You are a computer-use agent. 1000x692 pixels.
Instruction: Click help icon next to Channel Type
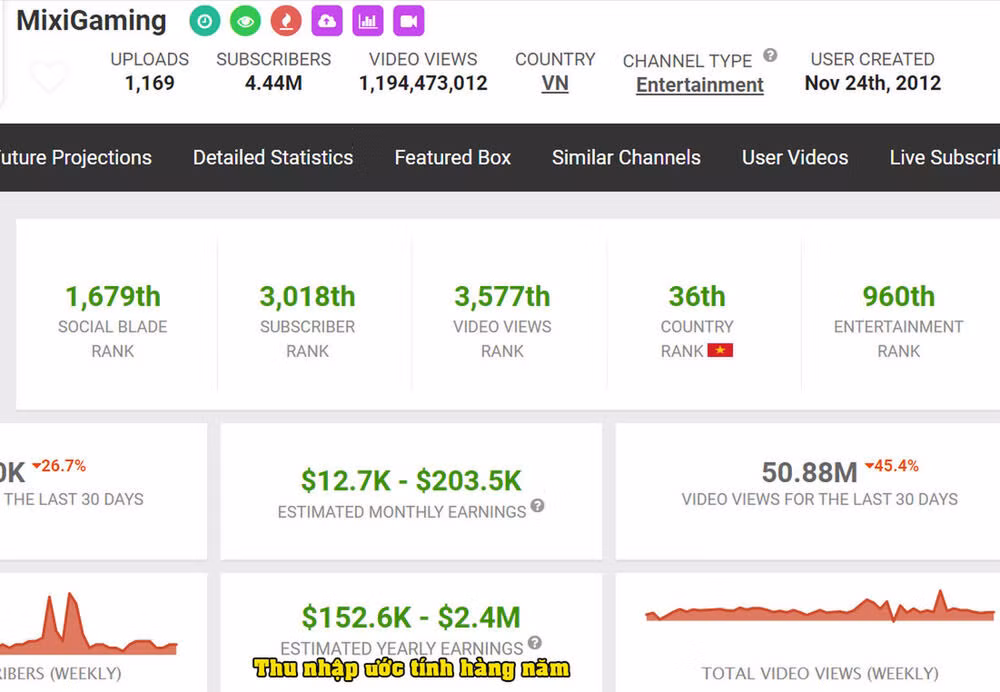pos(770,55)
